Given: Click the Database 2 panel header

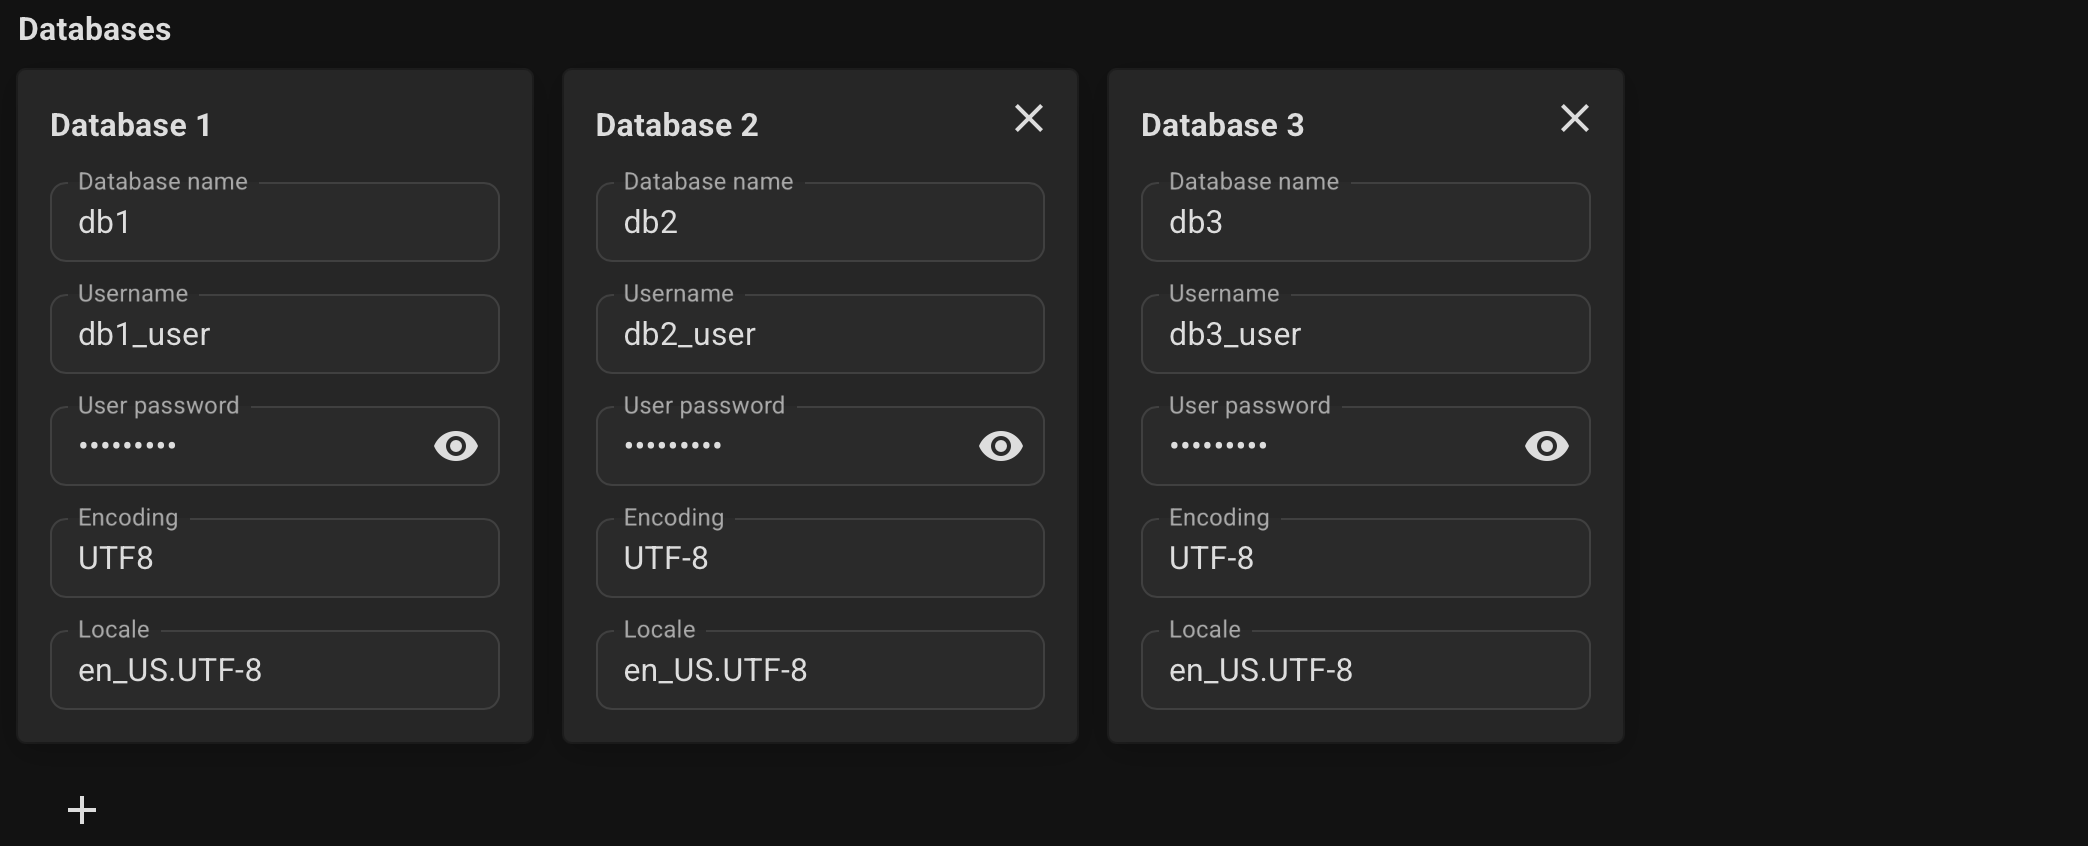Looking at the screenshot, I should point(677,125).
